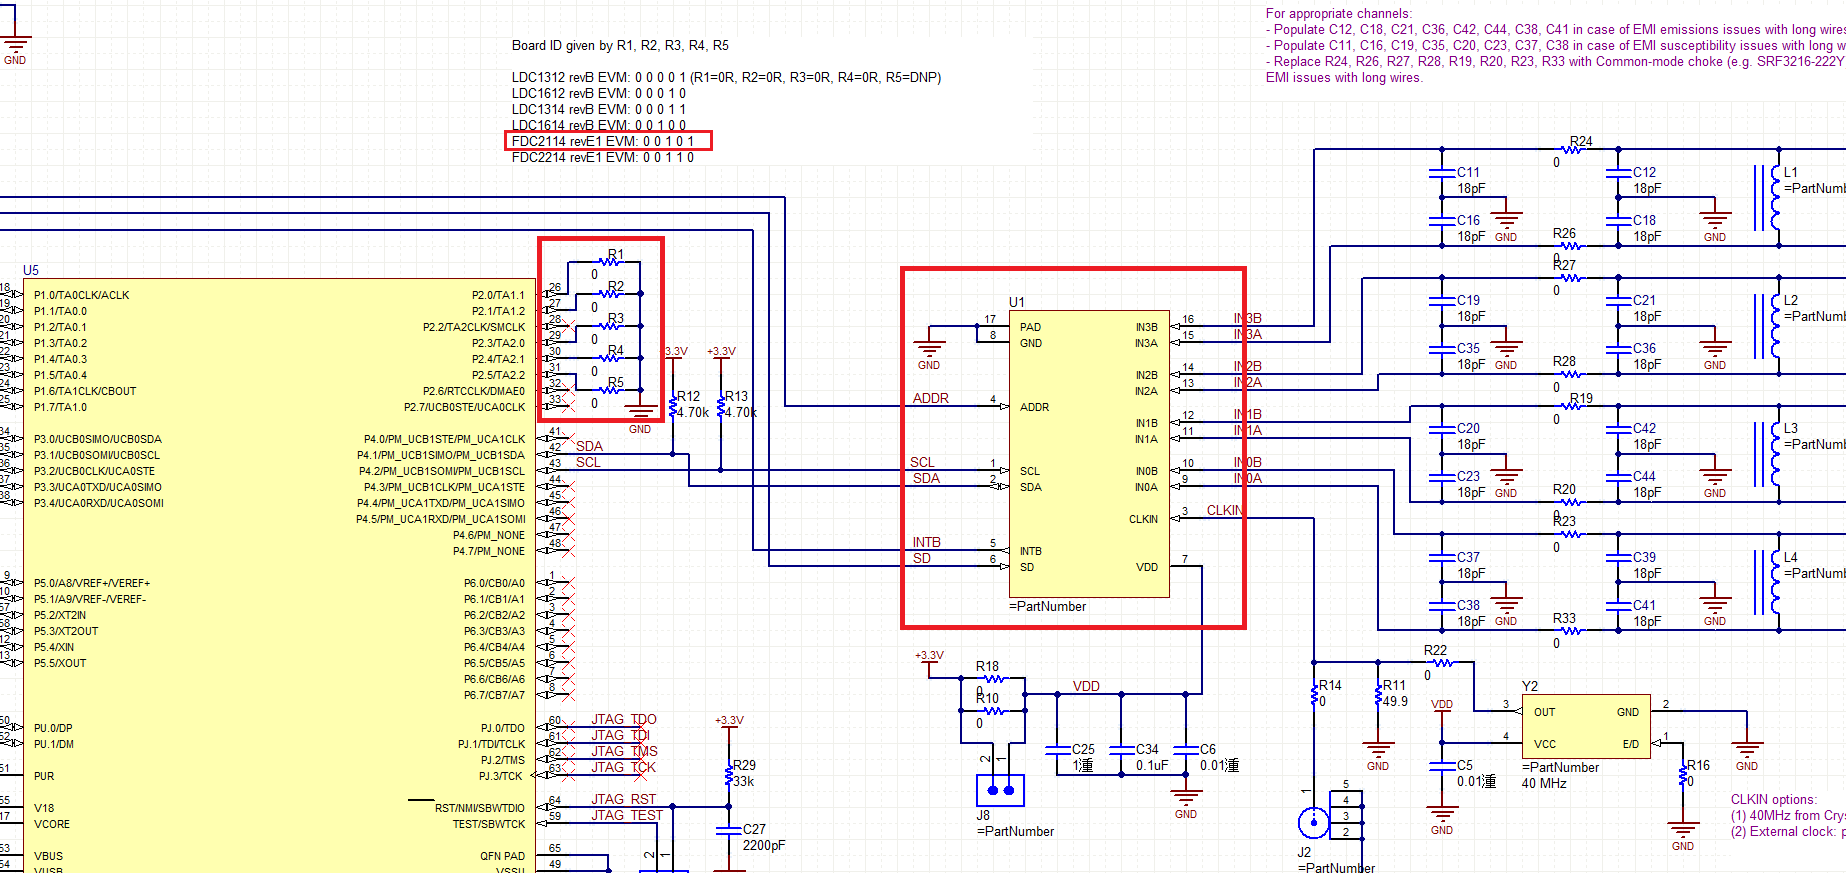Click the red INTB net label left of U1
Viewport: 1846px width, 873px height.
(x=927, y=542)
